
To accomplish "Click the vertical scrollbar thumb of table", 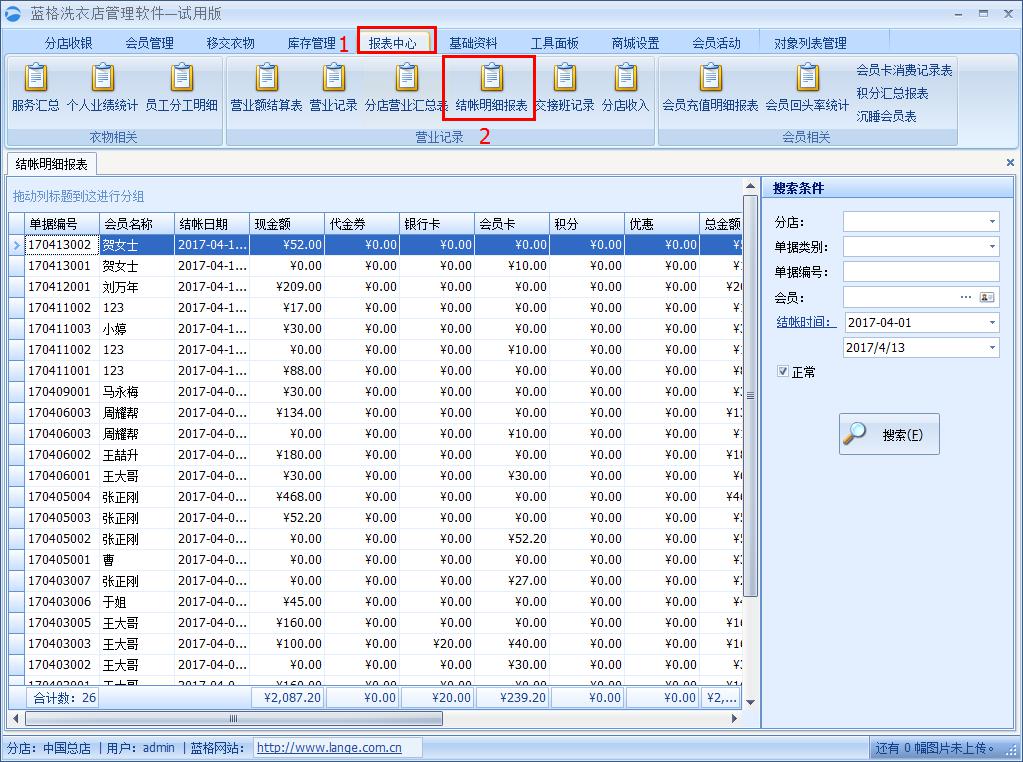I will (x=750, y=395).
